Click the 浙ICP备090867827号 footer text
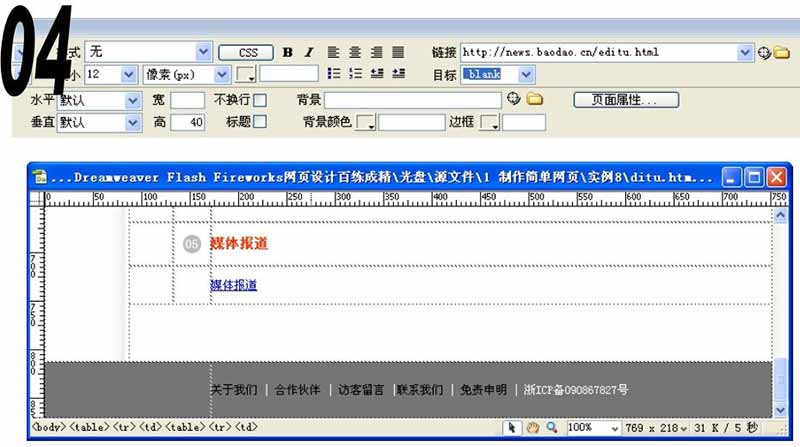Viewport: 800px width, 447px height. point(576,390)
